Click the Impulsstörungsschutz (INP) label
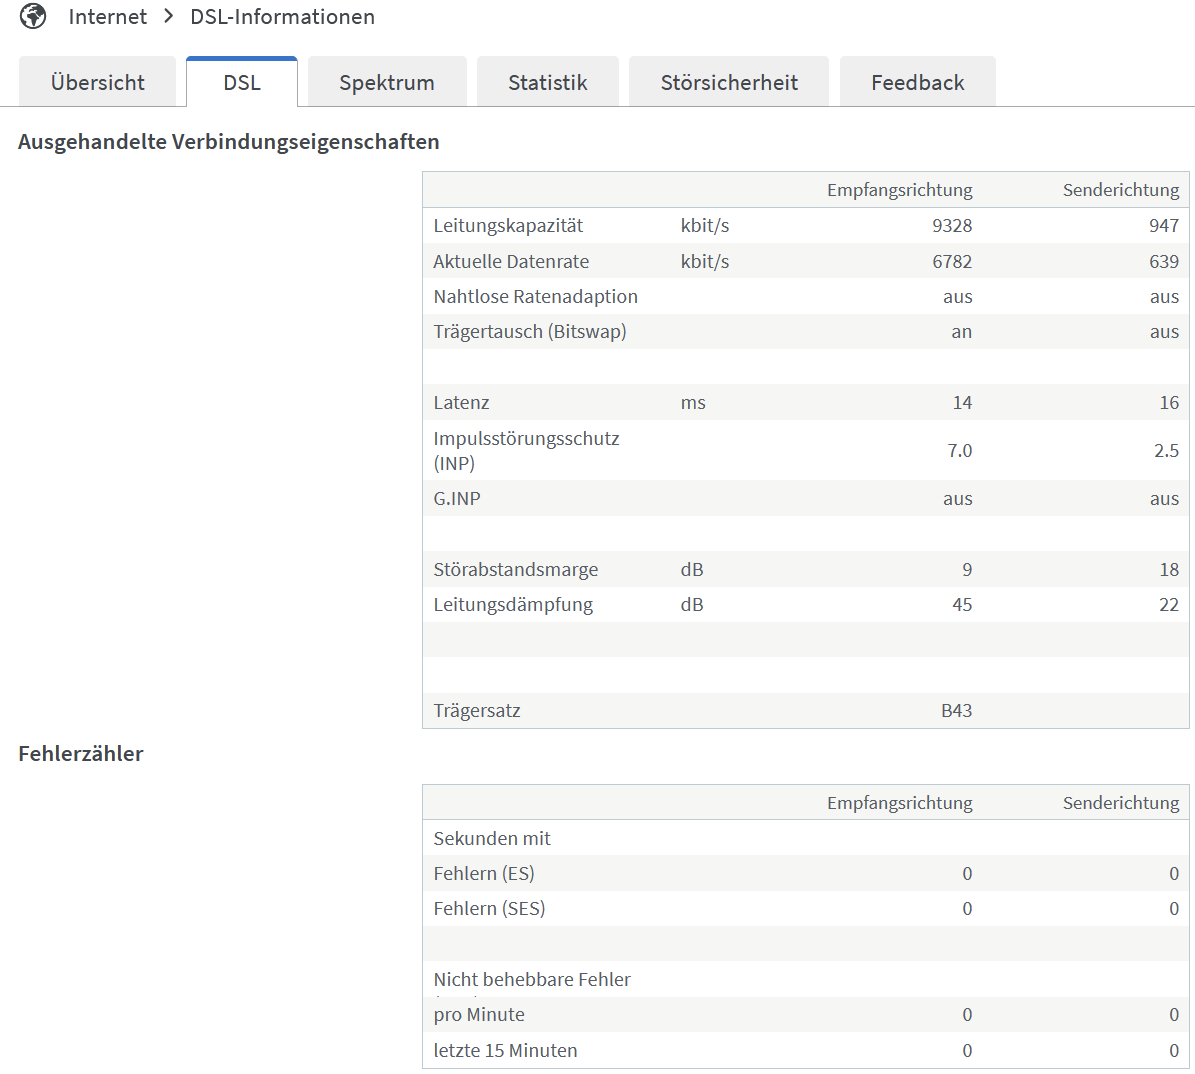This screenshot has width=1195, height=1074. (527, 450)
